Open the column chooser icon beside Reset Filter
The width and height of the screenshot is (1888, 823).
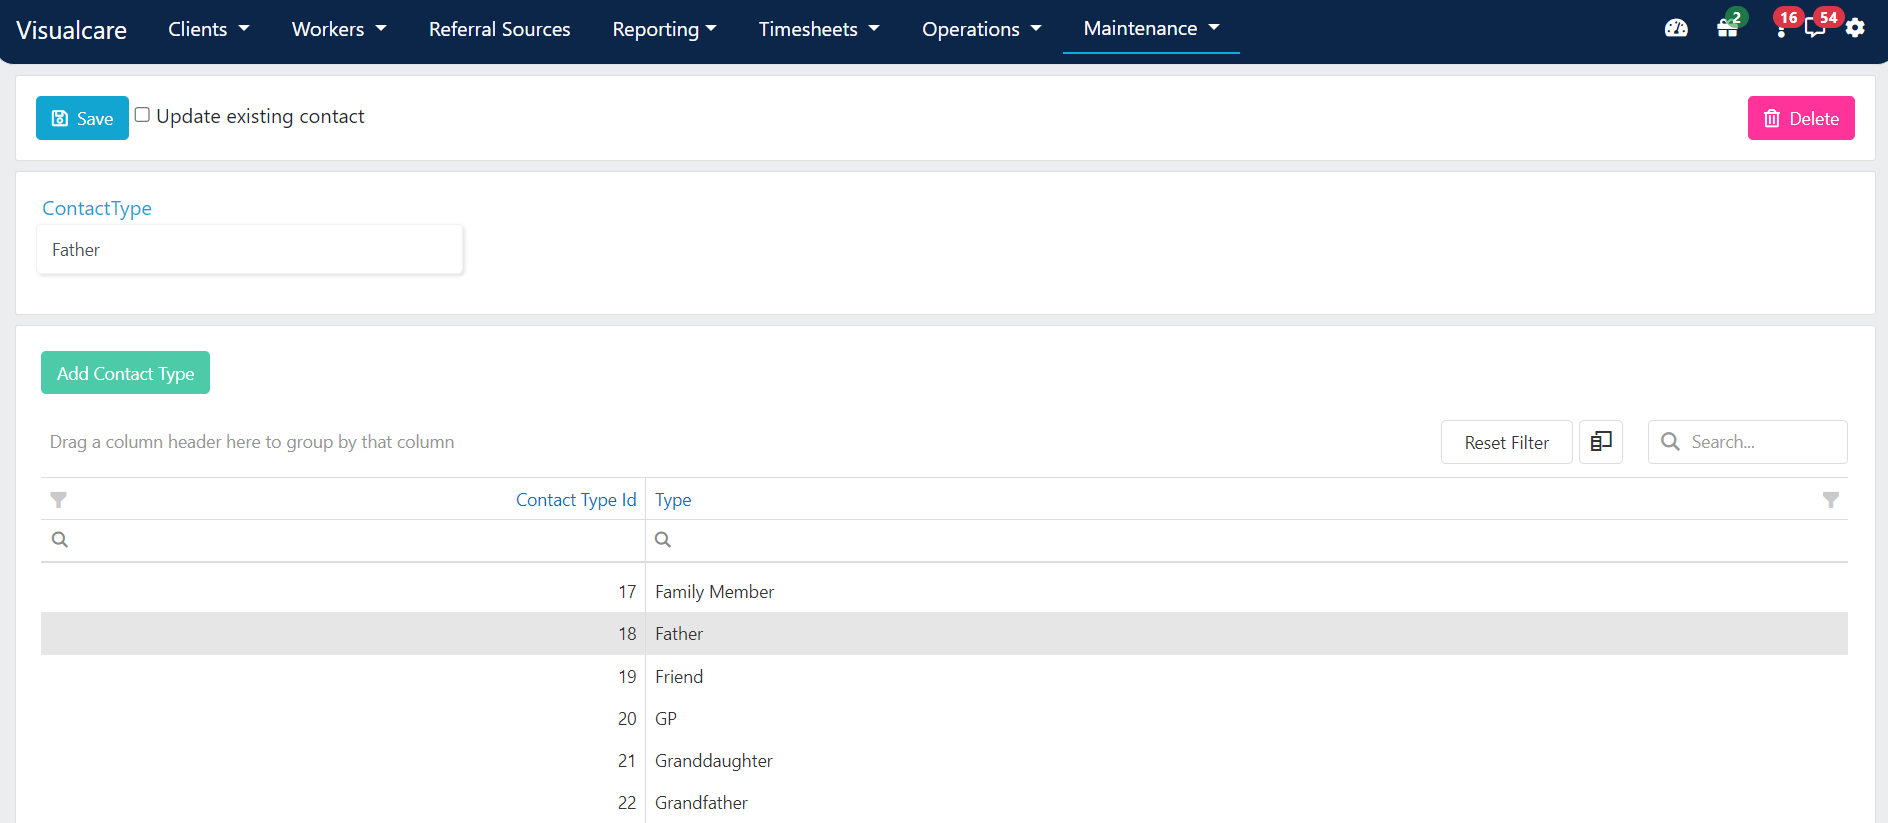coord(1601,442)
